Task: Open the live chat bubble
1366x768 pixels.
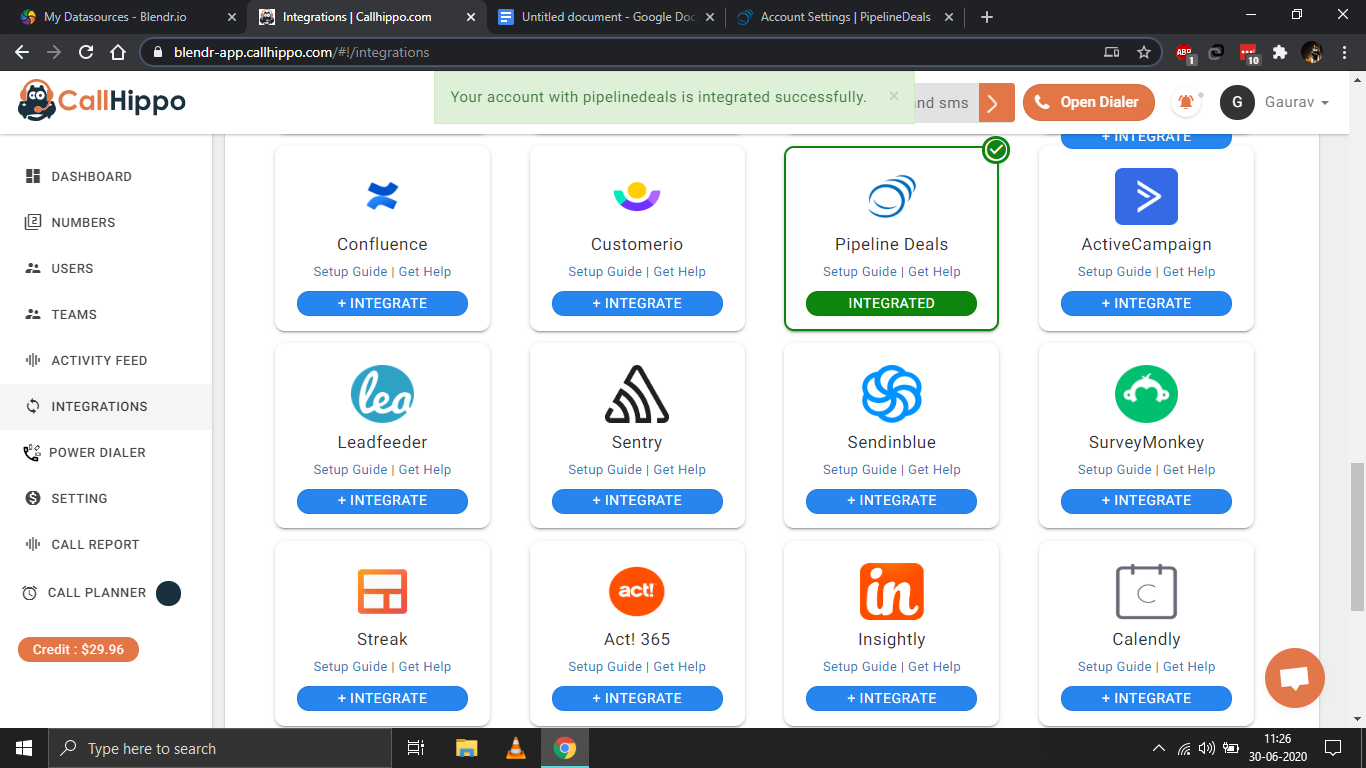Action: [x=1295, y=679]
